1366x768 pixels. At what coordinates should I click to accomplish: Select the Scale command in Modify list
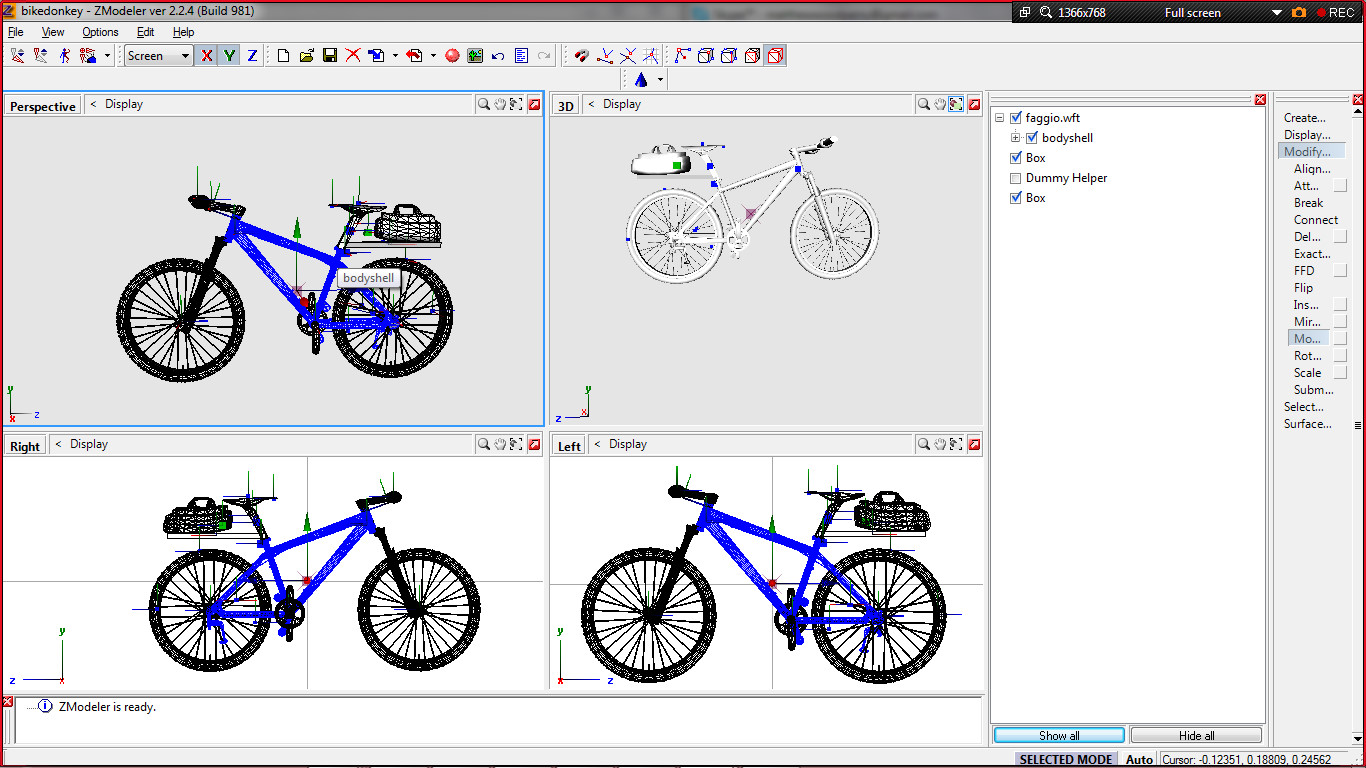[1307, 373]
